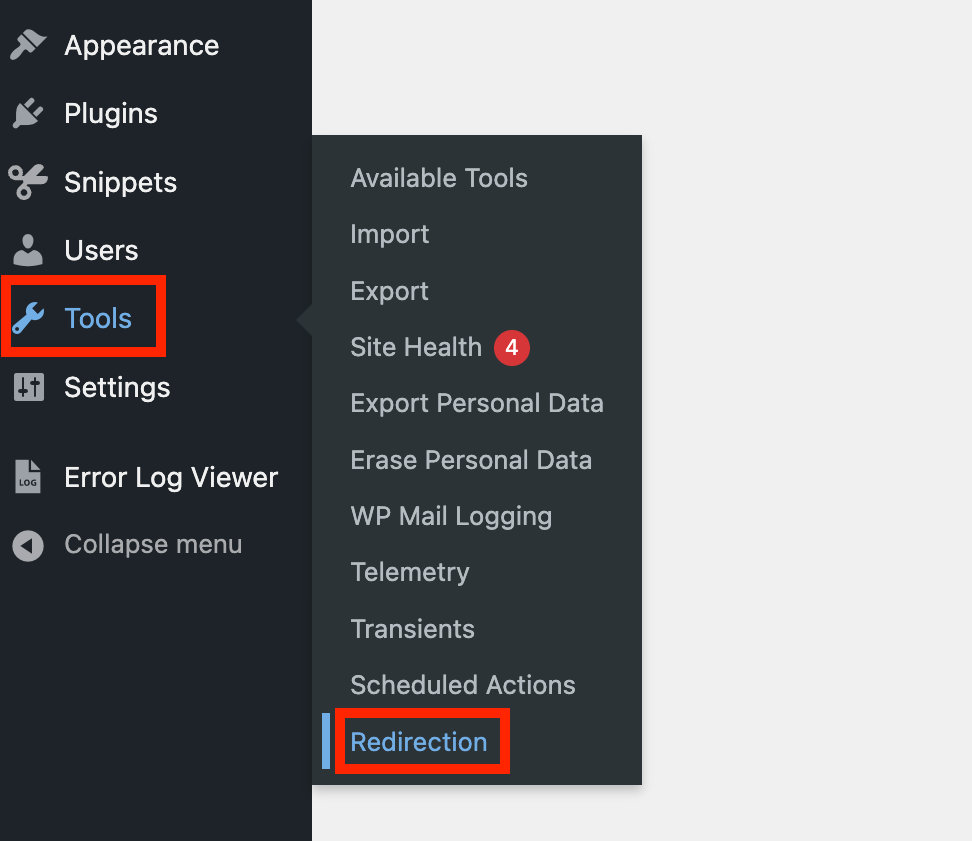This screenshot has height=841, width=972.
Task: Click the Error Log Viewer document icon
Action: 28,477
